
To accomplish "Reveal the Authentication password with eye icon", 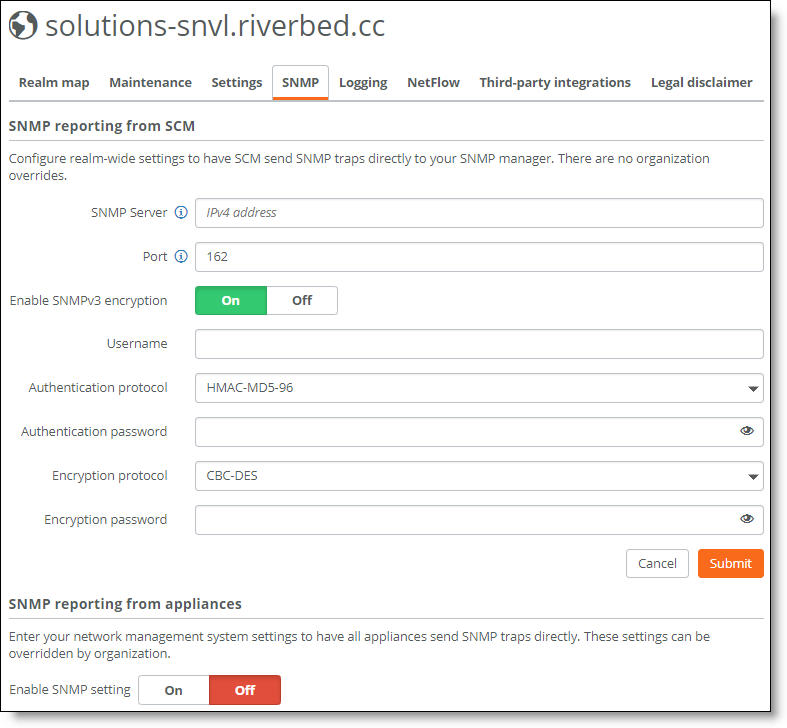I will coord(747,431).
